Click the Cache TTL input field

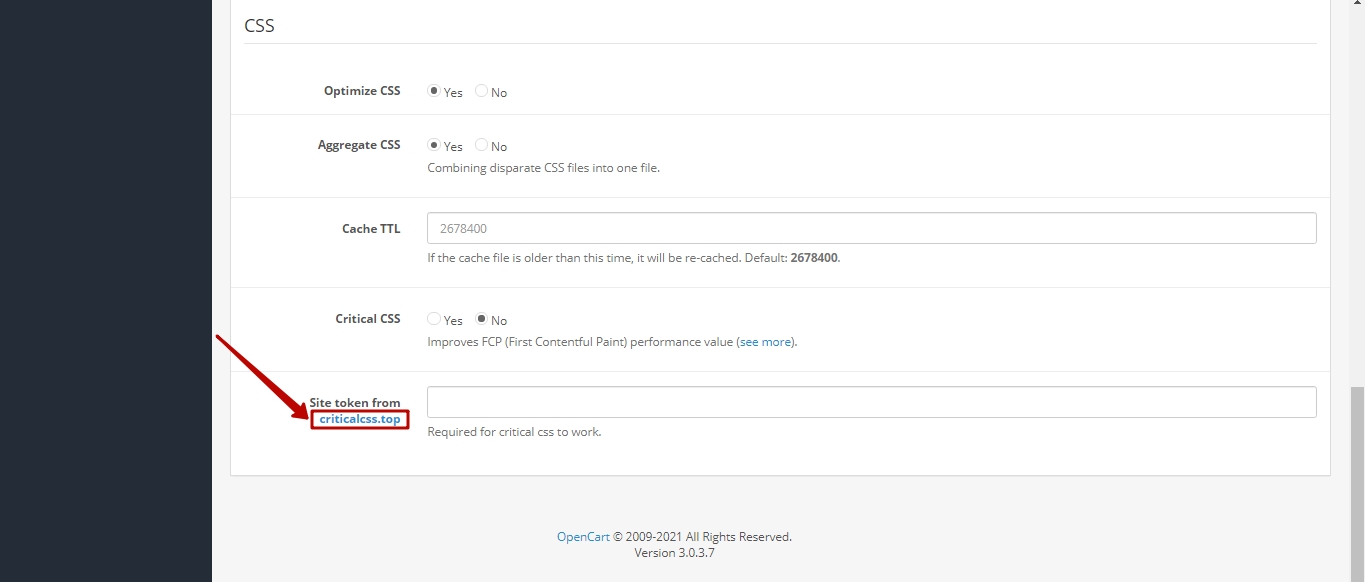coord(871,228)
